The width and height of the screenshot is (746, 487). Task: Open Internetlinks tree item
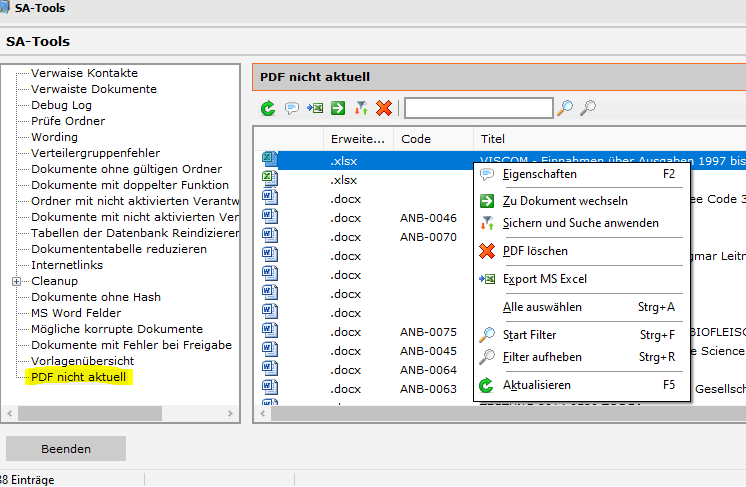pos(67,265)
